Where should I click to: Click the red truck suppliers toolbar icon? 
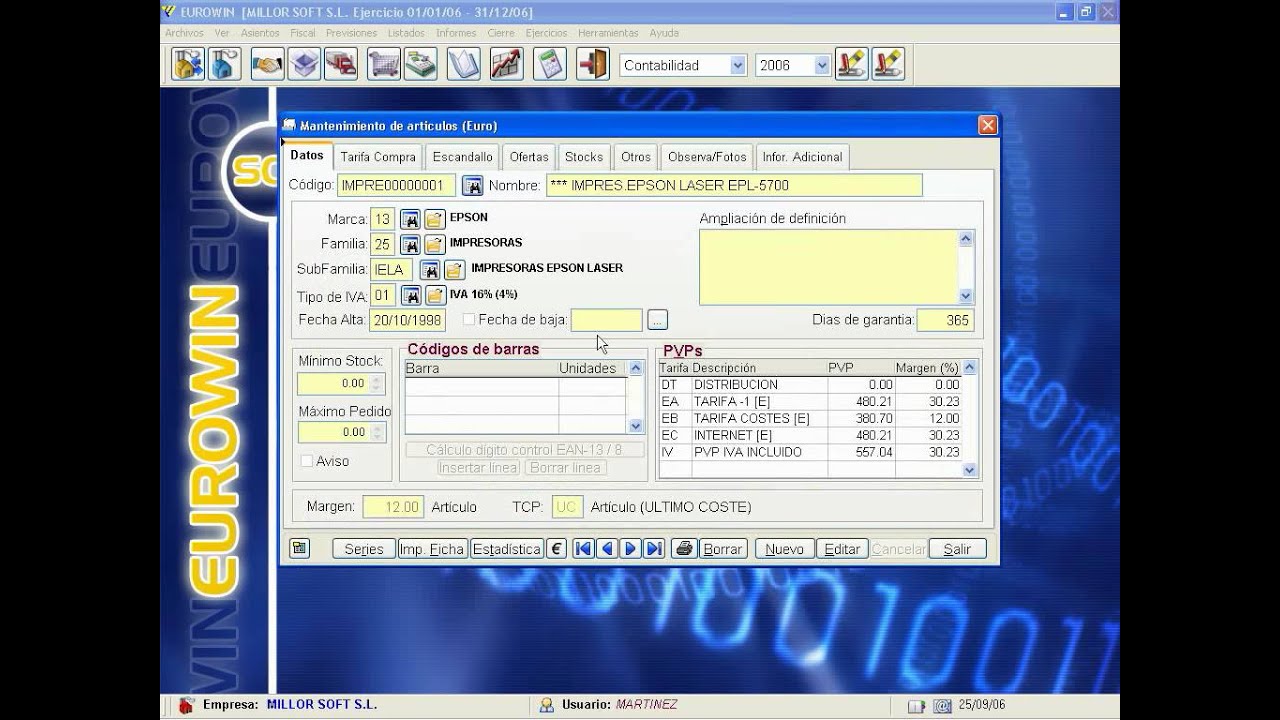(x=341, y=64)
